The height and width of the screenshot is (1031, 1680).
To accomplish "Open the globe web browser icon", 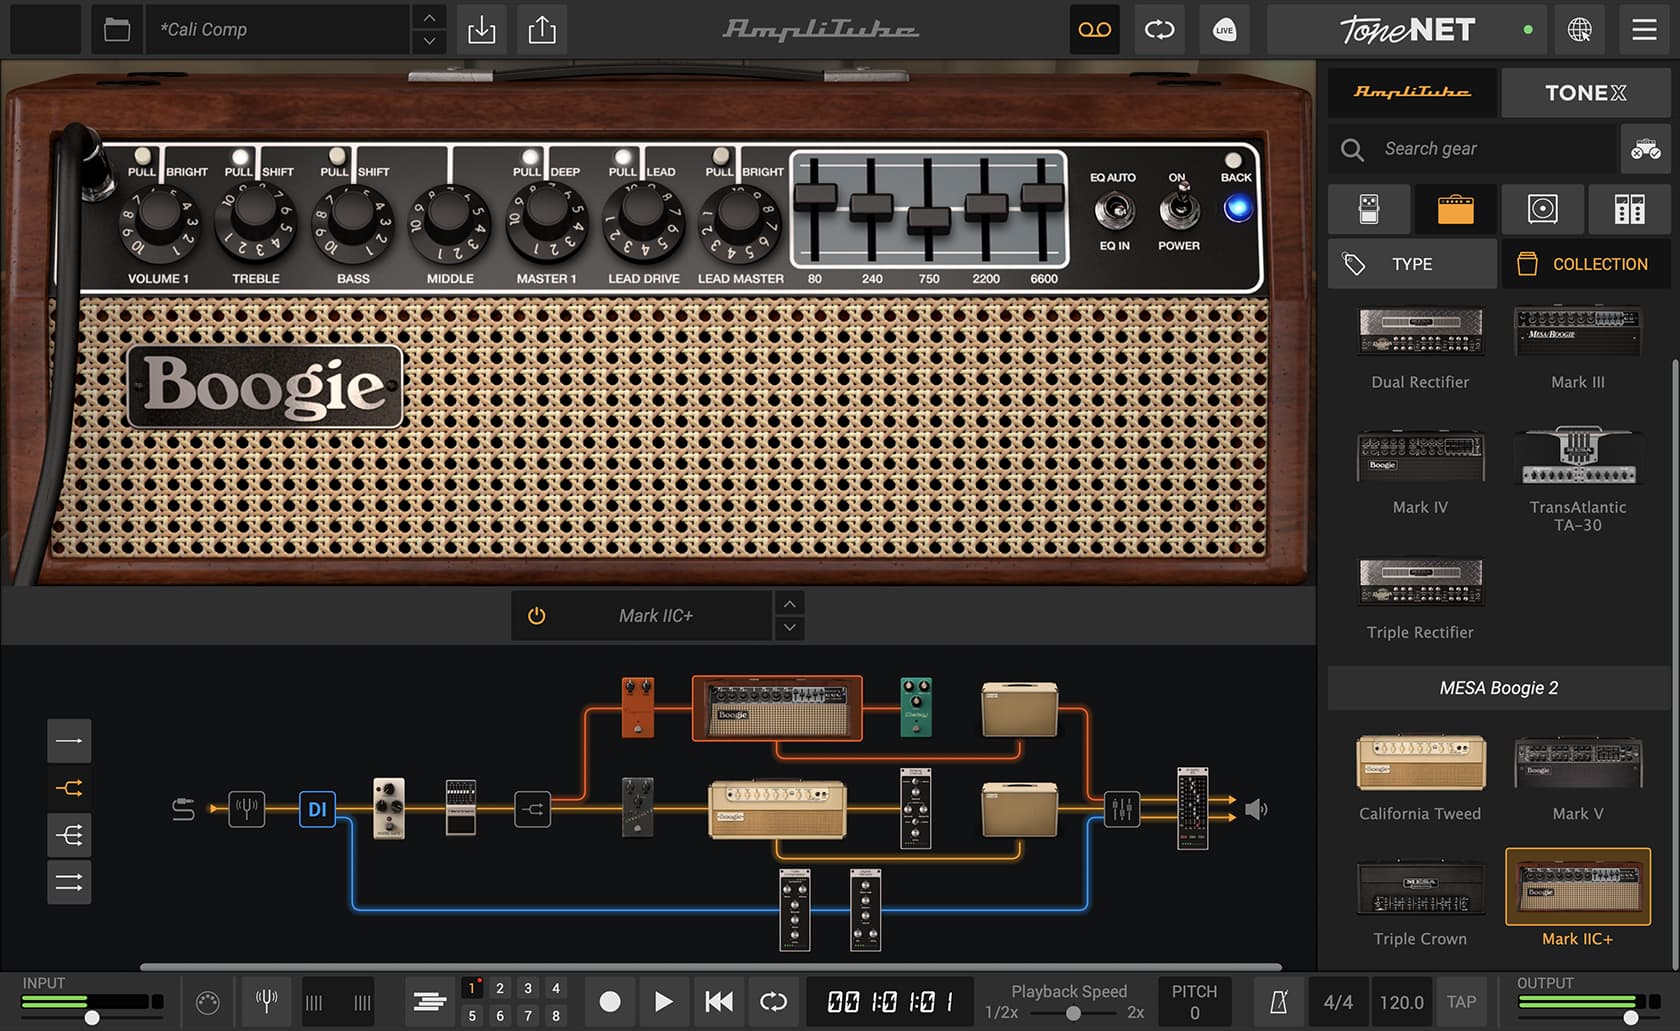I will (x=1581, y=29).
